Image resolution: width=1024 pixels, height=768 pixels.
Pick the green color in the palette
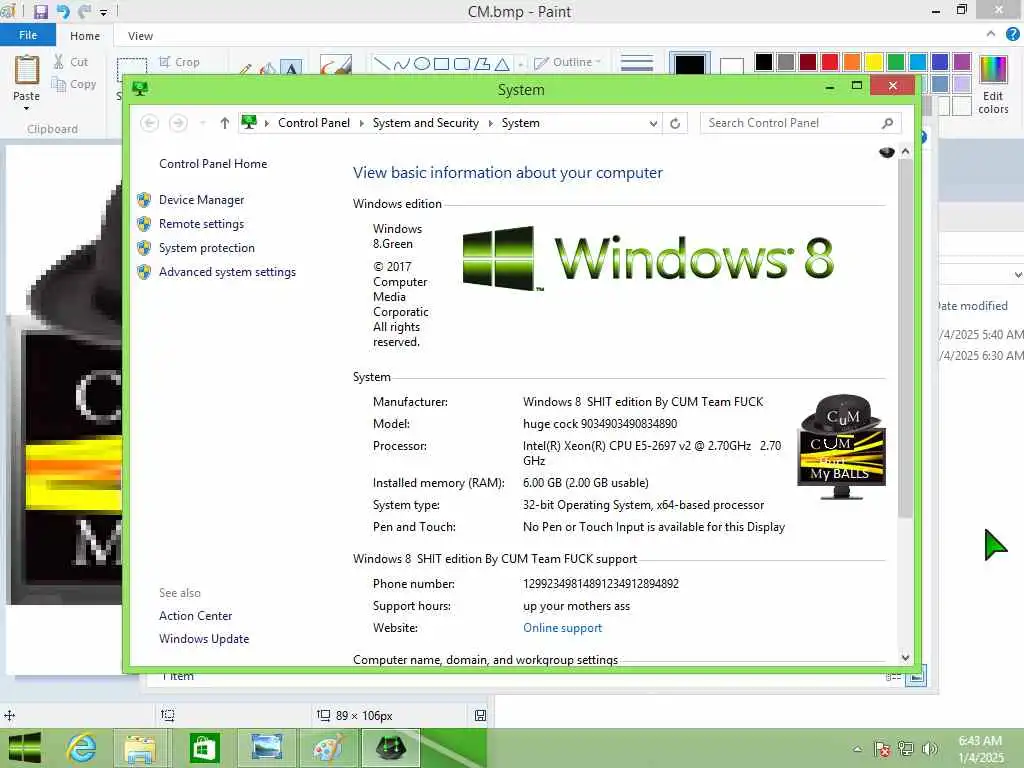[x=896, y=62]
